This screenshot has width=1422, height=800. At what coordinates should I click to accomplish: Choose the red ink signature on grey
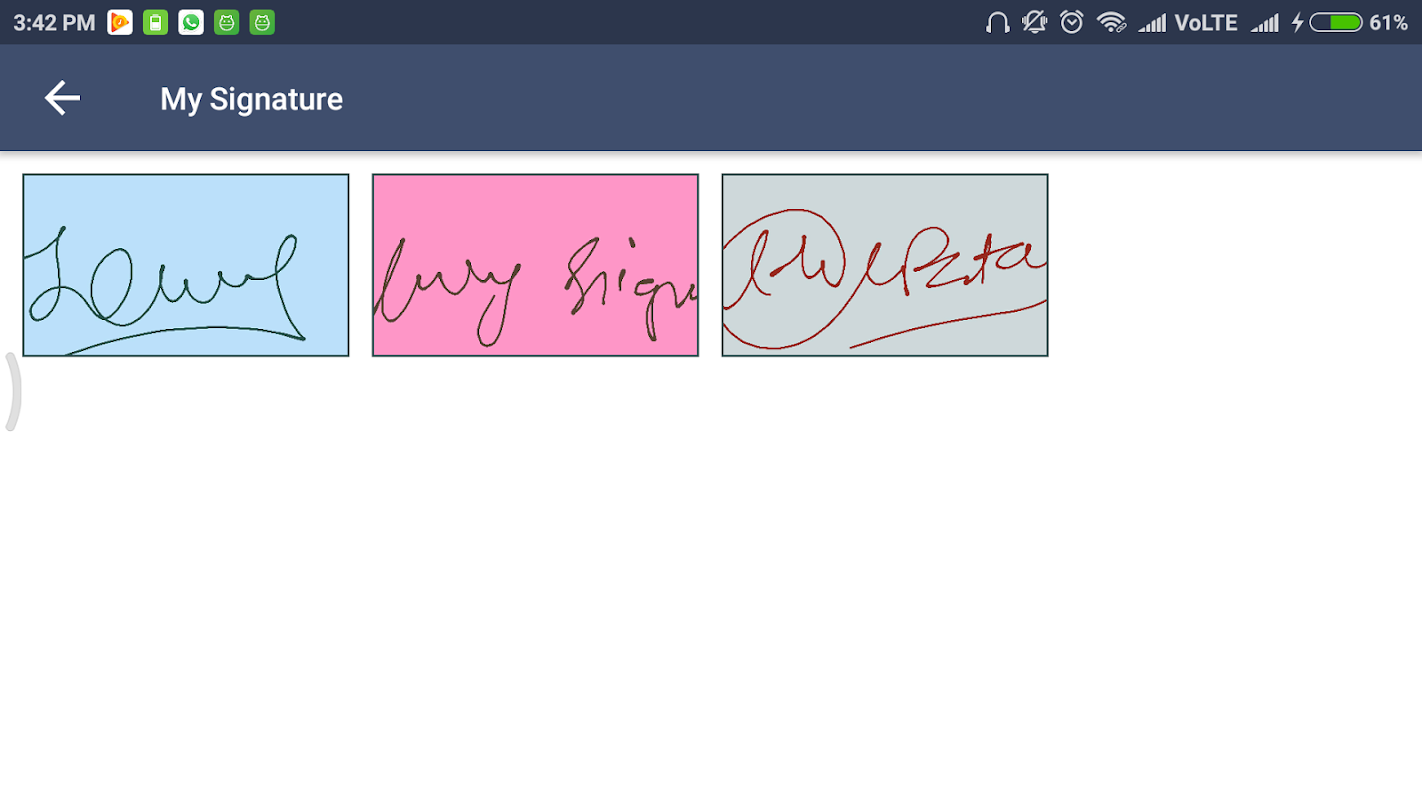(x=885, y=265)
